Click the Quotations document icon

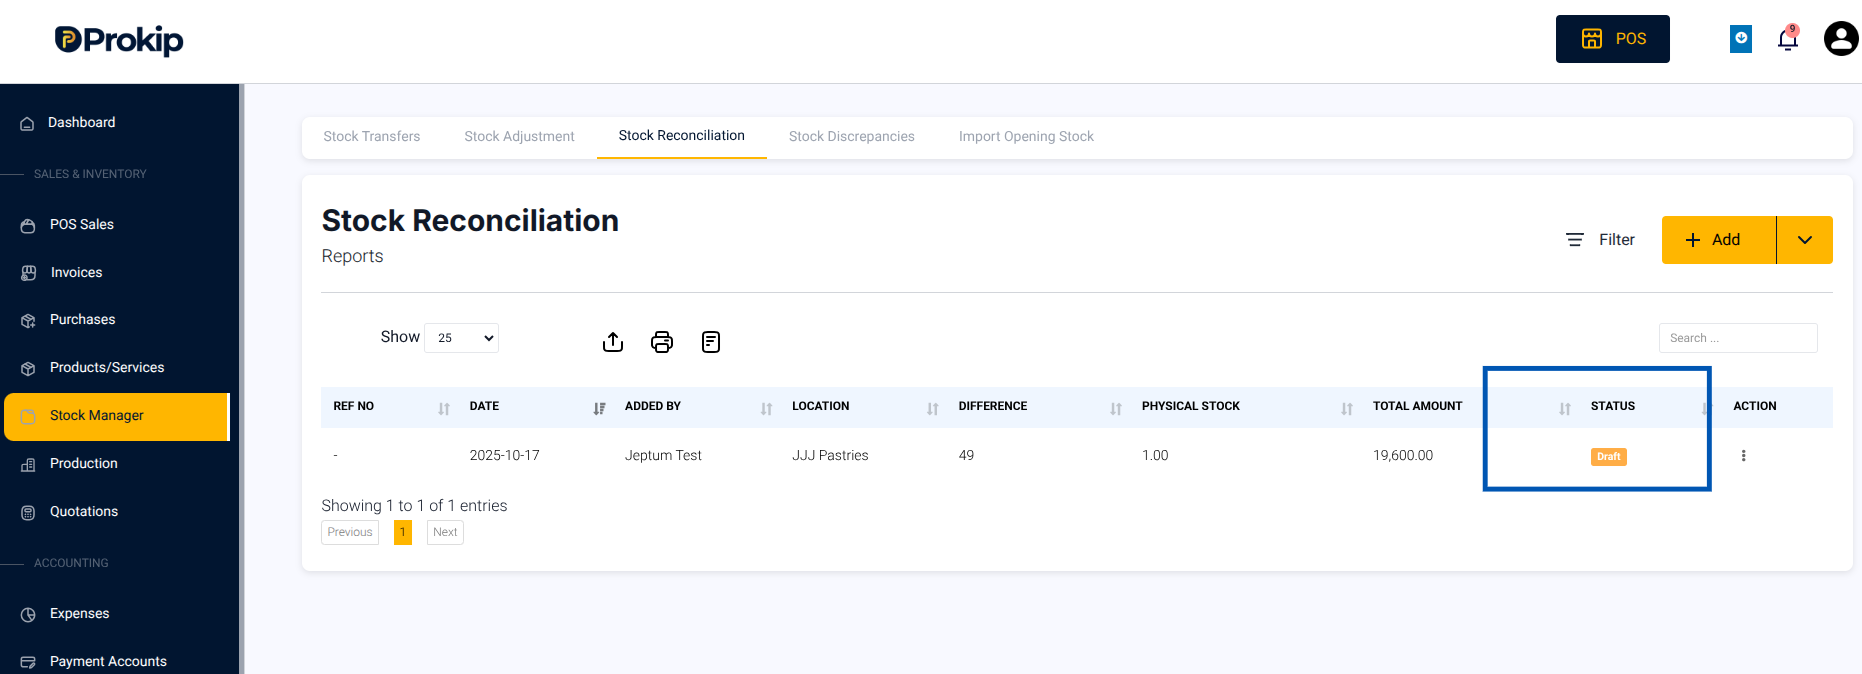28,512
